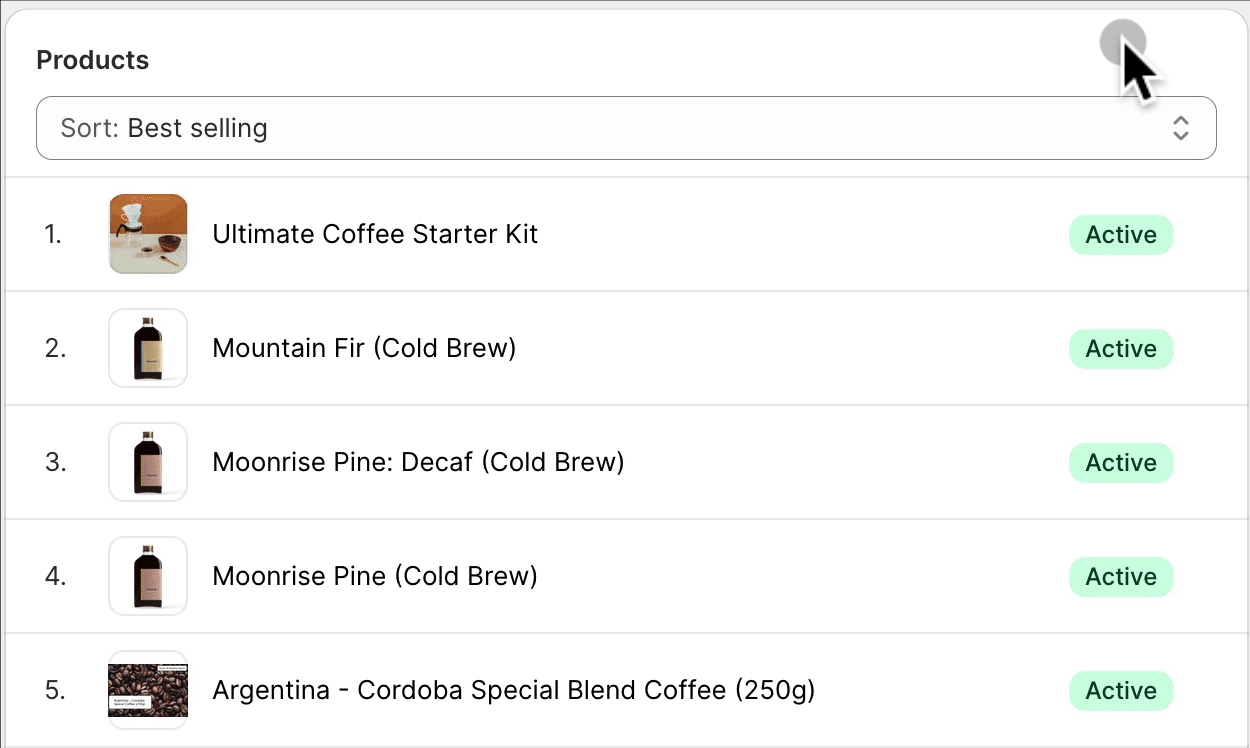1250x748 pixels.
Task: Click rank number 1 in list
Action: tap(52, 235)
